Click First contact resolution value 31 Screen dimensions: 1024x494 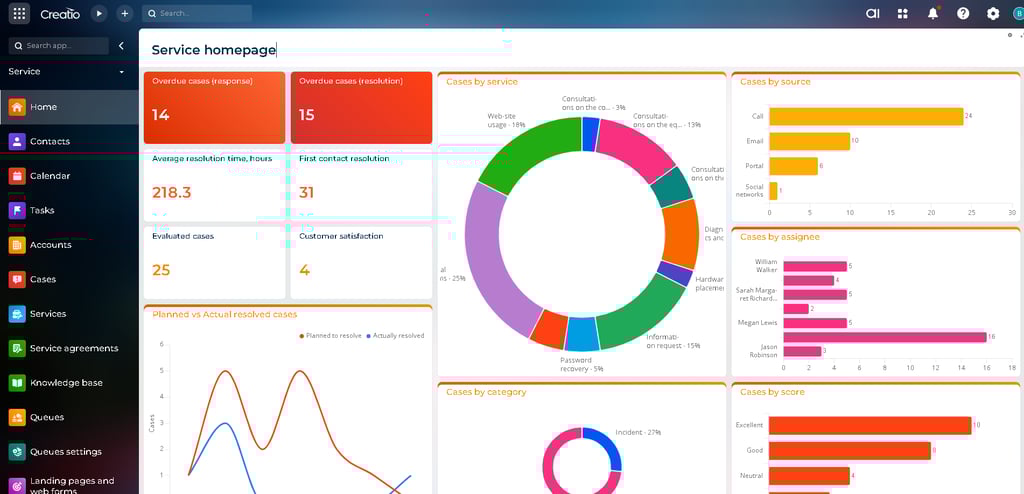point(307,193)
